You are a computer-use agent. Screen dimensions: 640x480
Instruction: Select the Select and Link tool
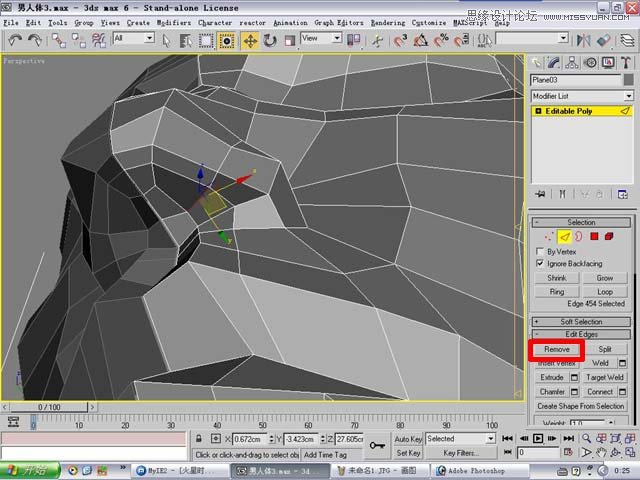click(x=59, y=40)
